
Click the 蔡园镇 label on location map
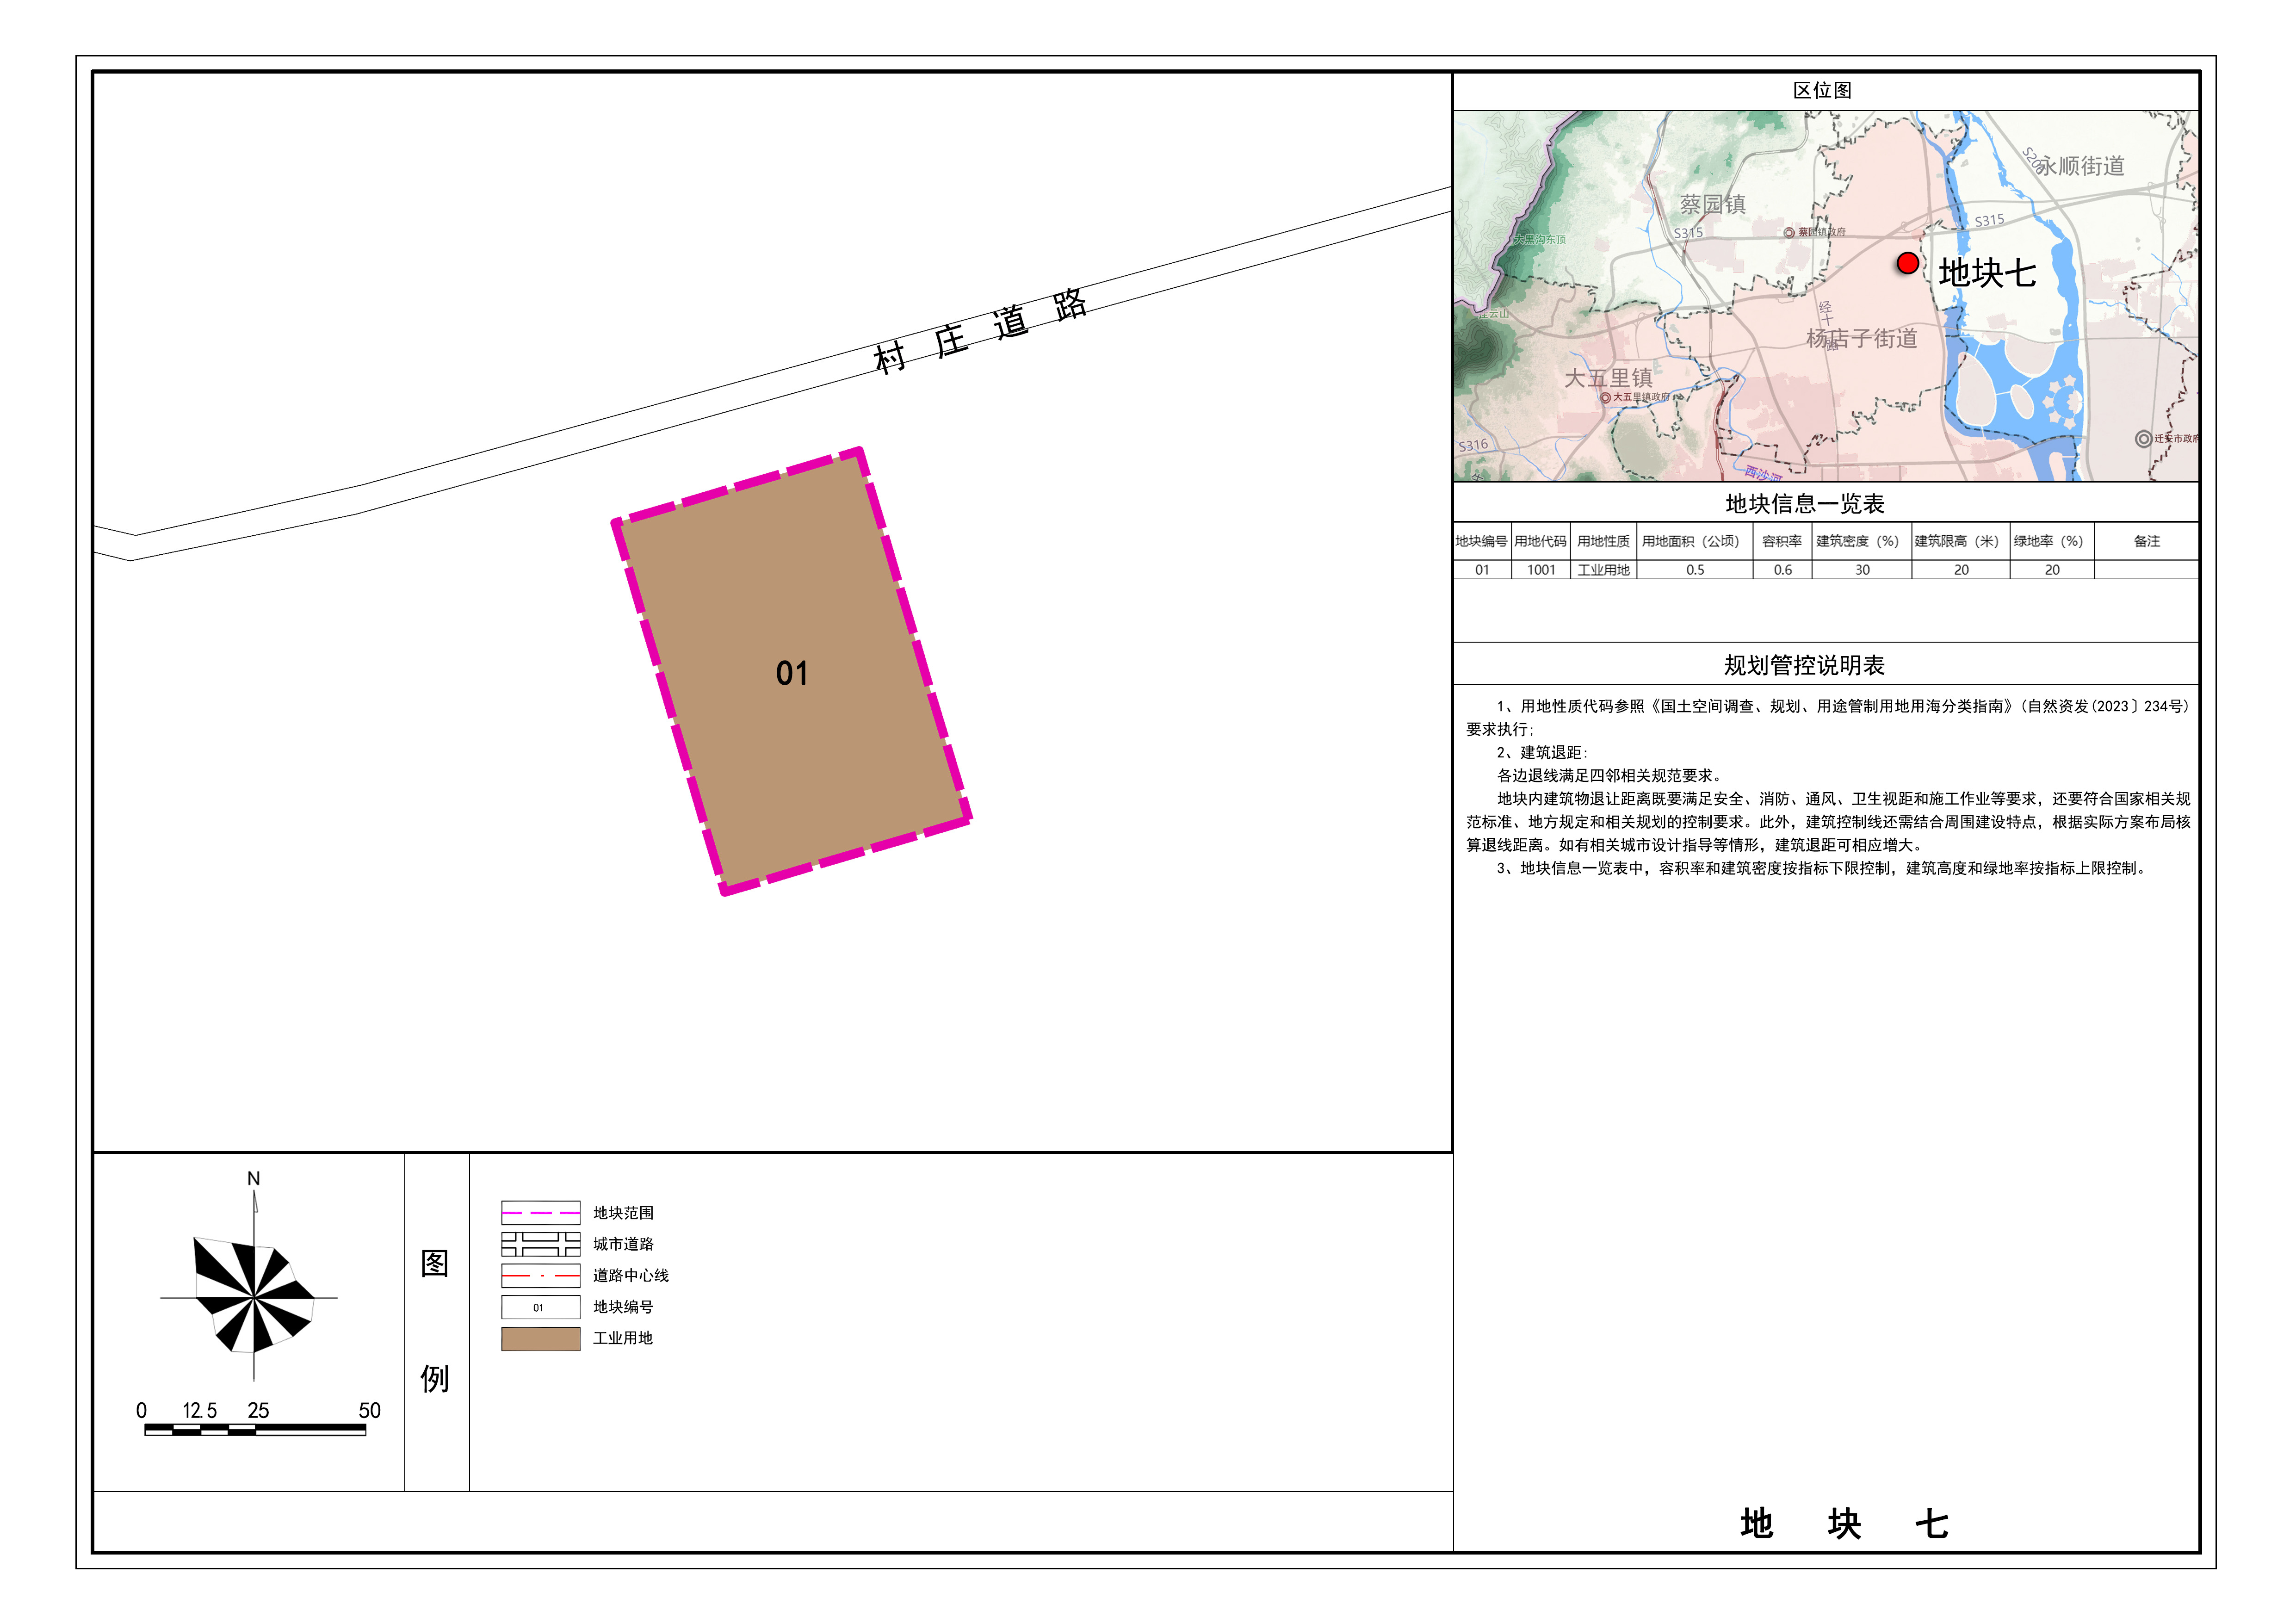coord(1712,204)
